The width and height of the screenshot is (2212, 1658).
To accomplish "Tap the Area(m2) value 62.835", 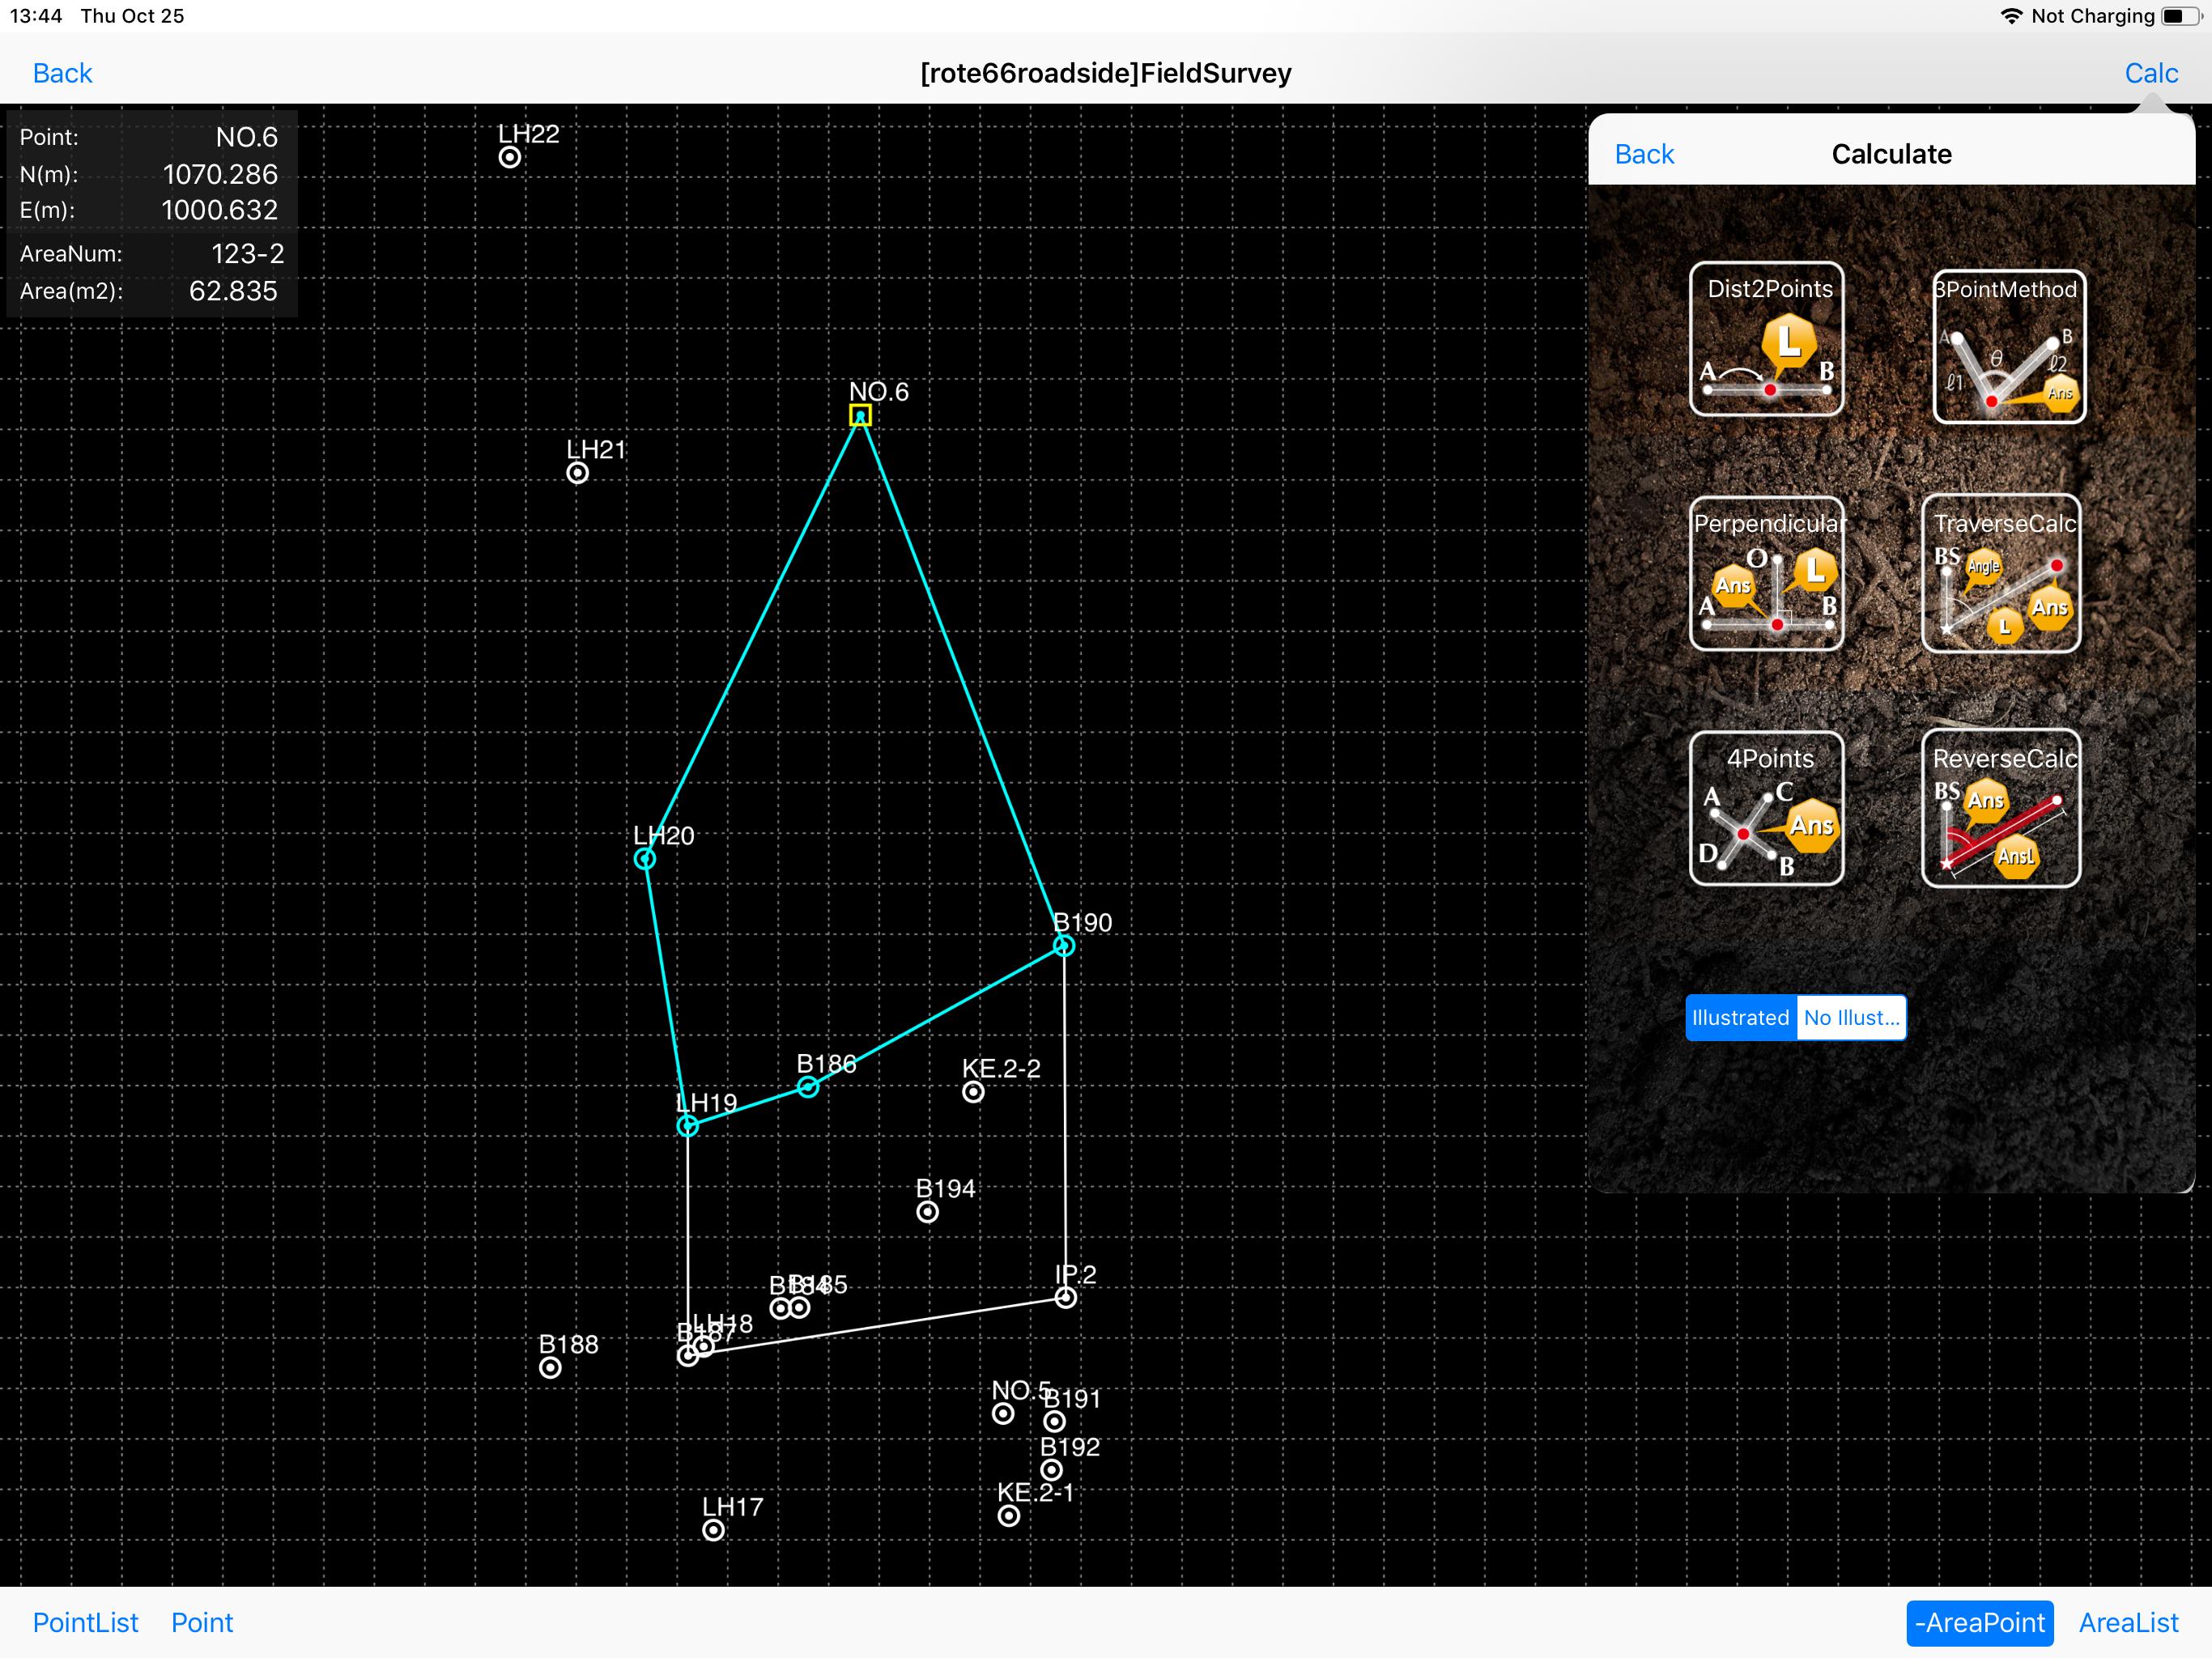I will coord(233,291).
